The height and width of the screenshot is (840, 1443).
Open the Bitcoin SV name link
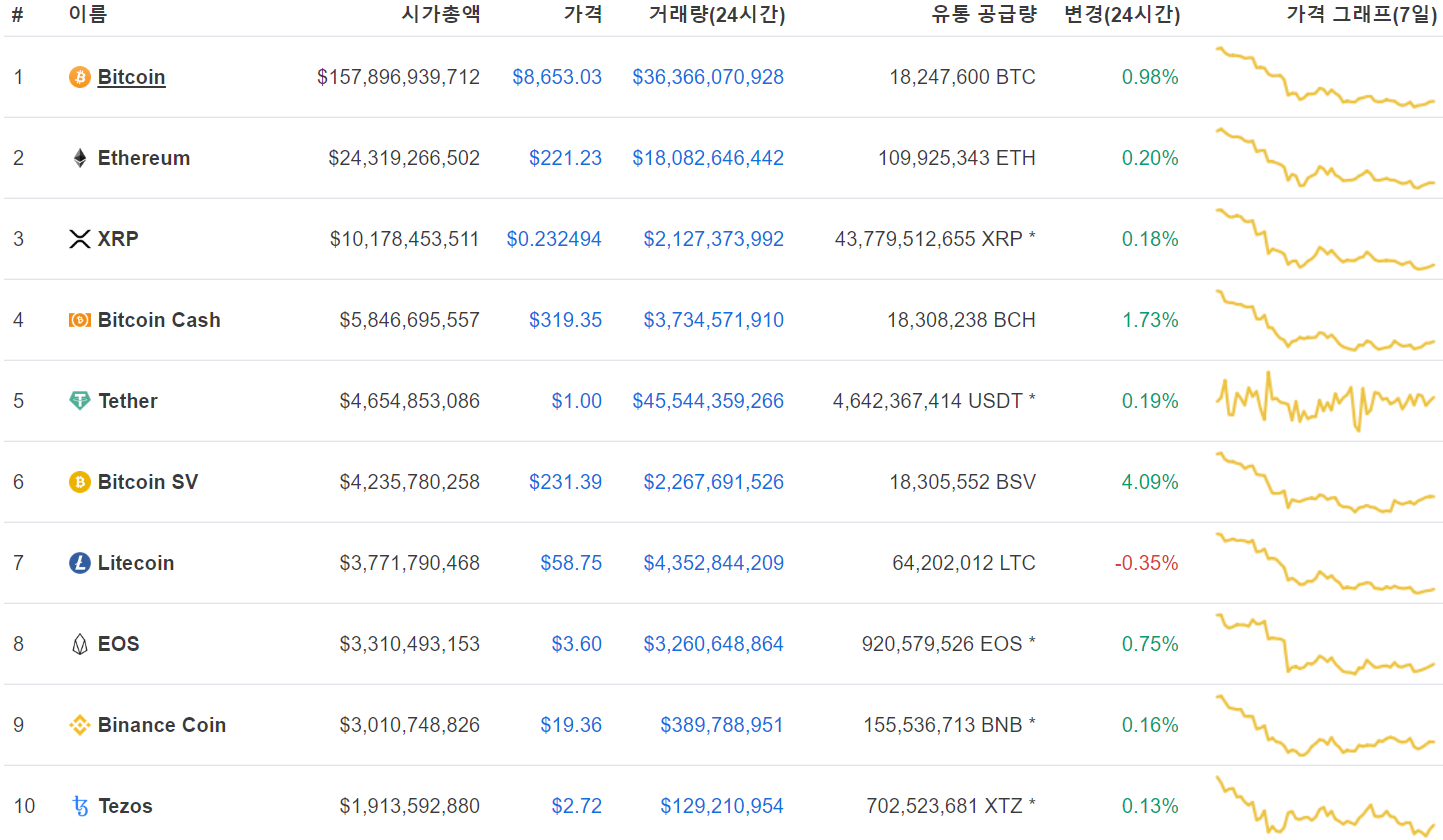pos(148,482)
